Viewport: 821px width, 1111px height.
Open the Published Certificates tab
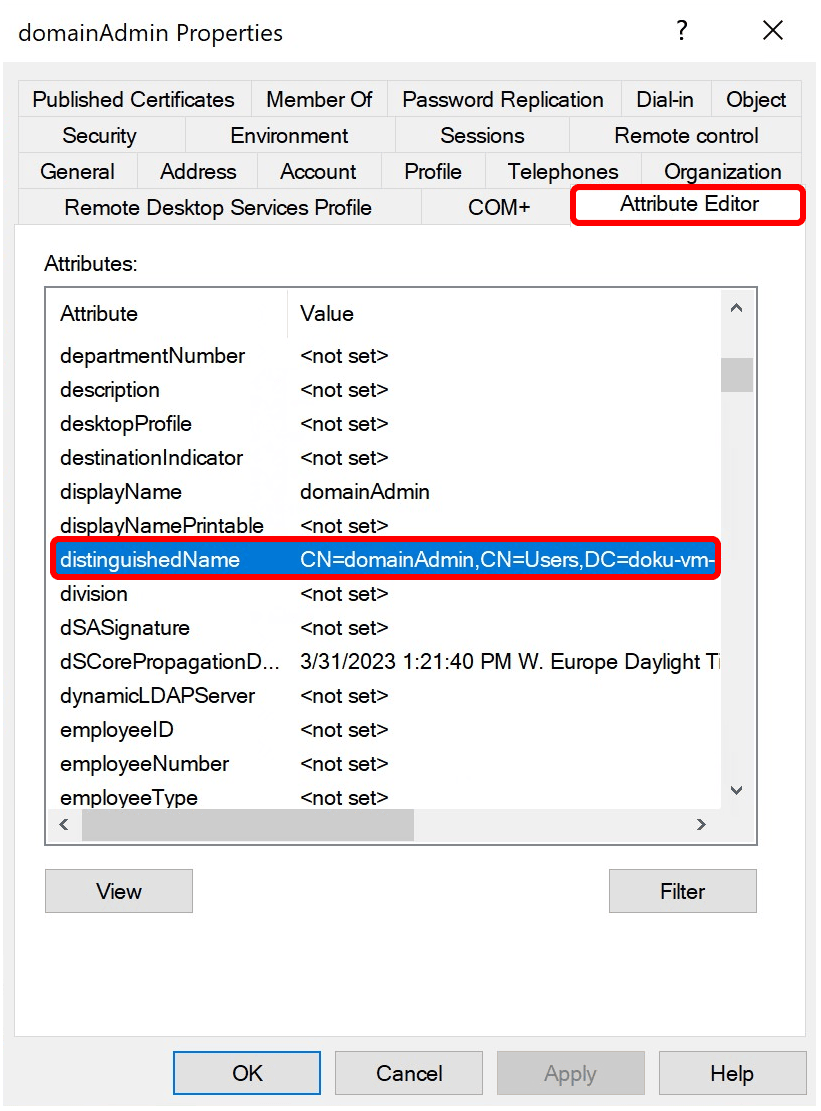click(x=133, y=100)
